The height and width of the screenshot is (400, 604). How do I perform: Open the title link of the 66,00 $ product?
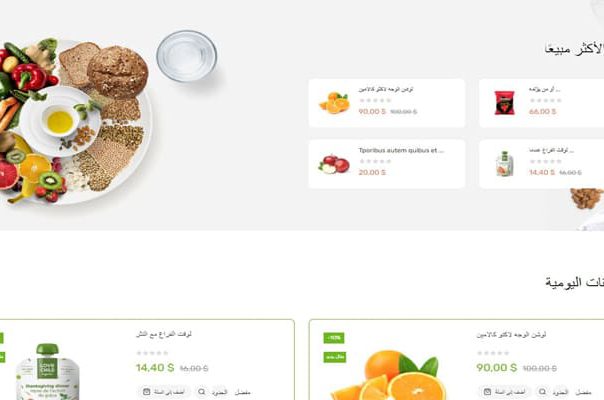point(544,89)
